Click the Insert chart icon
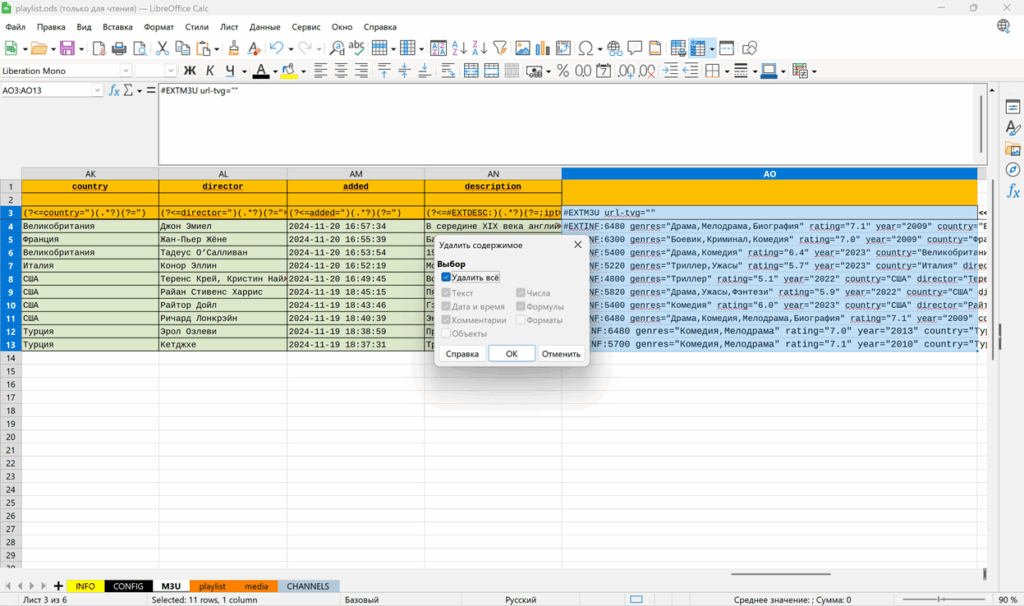The image size is (1024, 606). coord(541,48)
